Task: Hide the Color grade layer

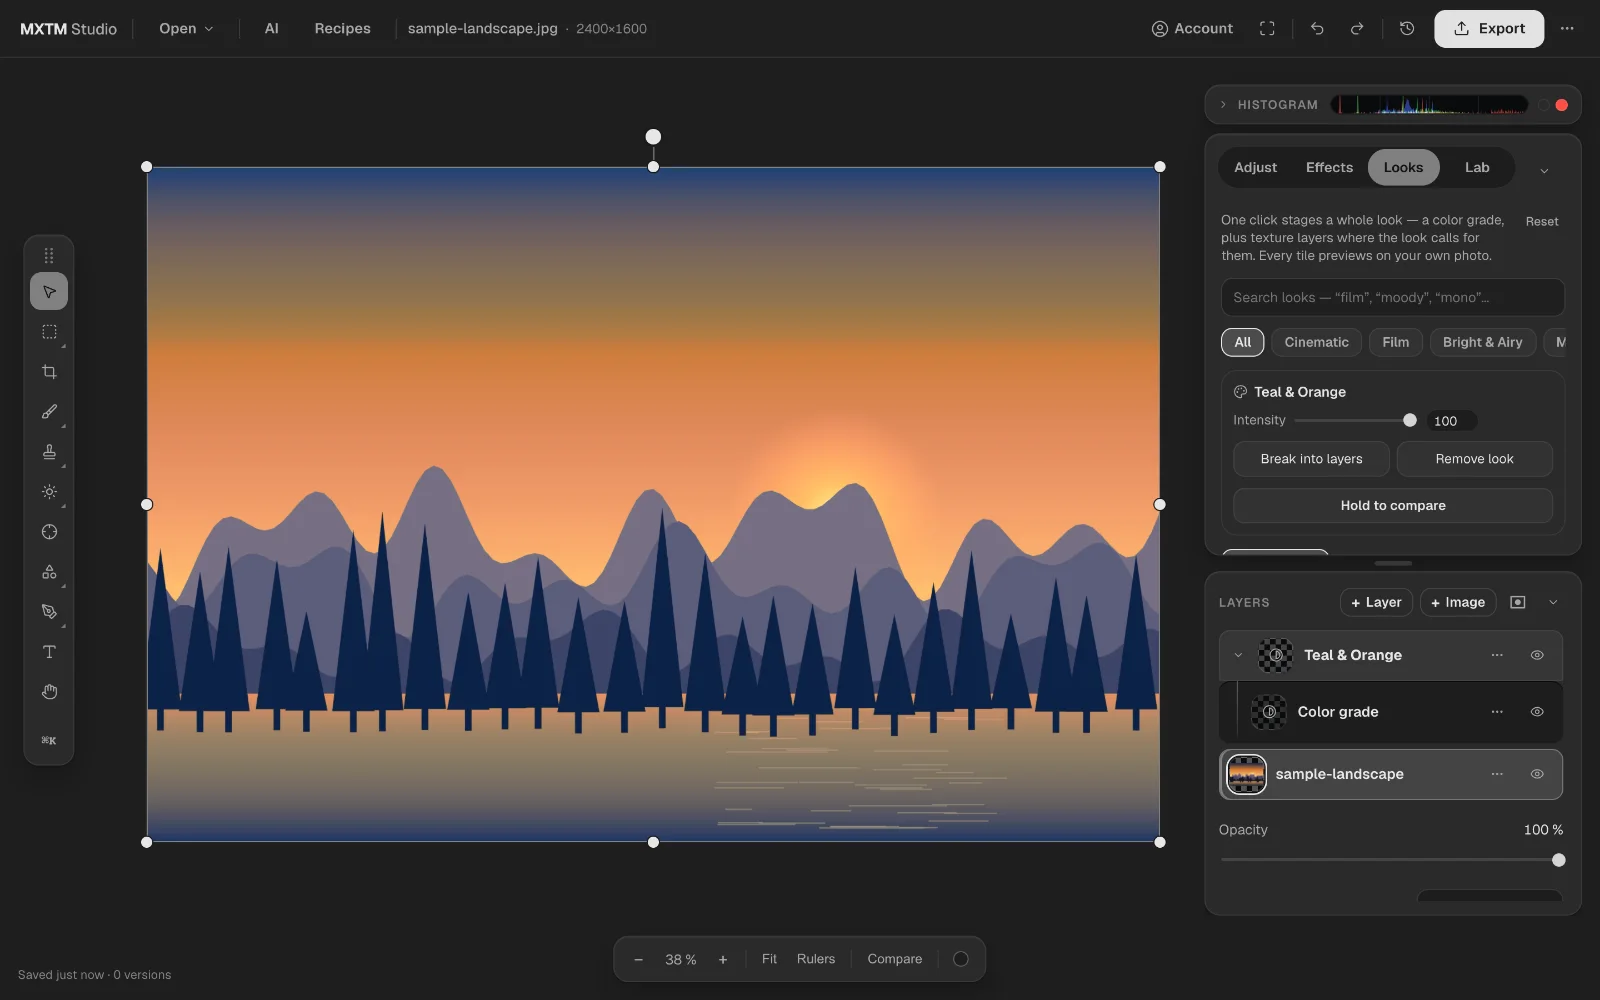Action: (x=1537, y=712)
